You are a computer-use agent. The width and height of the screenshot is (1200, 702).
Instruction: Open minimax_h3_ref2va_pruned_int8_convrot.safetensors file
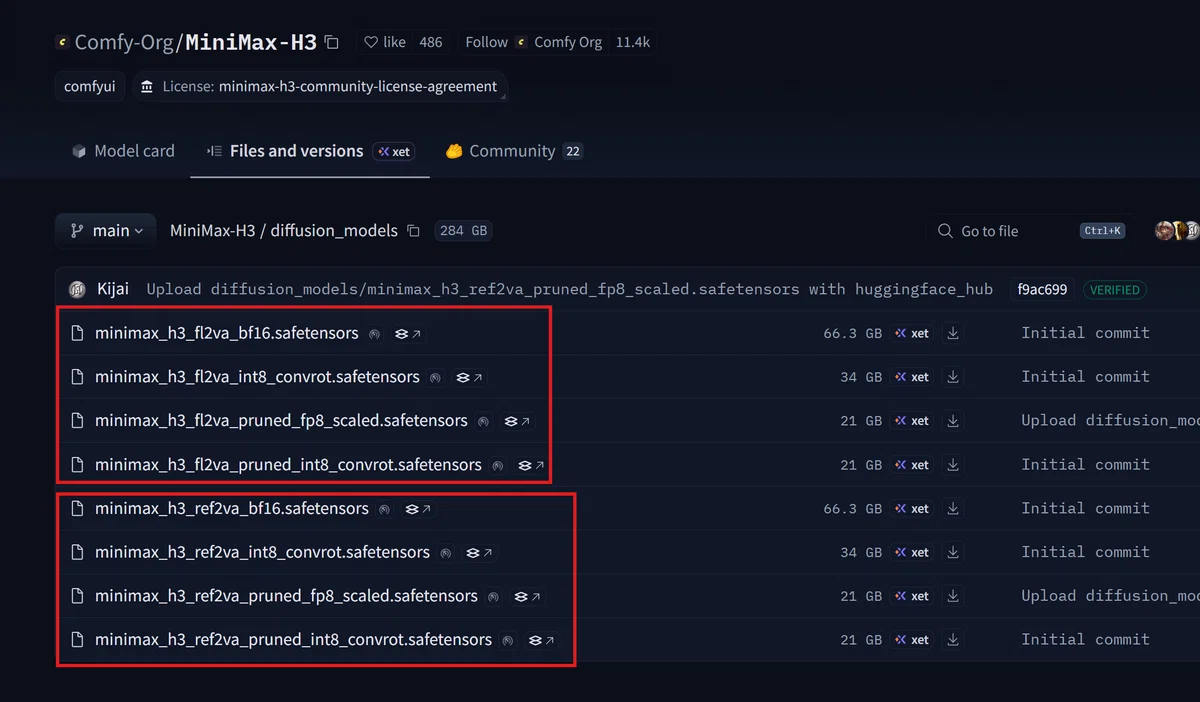point(293,640)
